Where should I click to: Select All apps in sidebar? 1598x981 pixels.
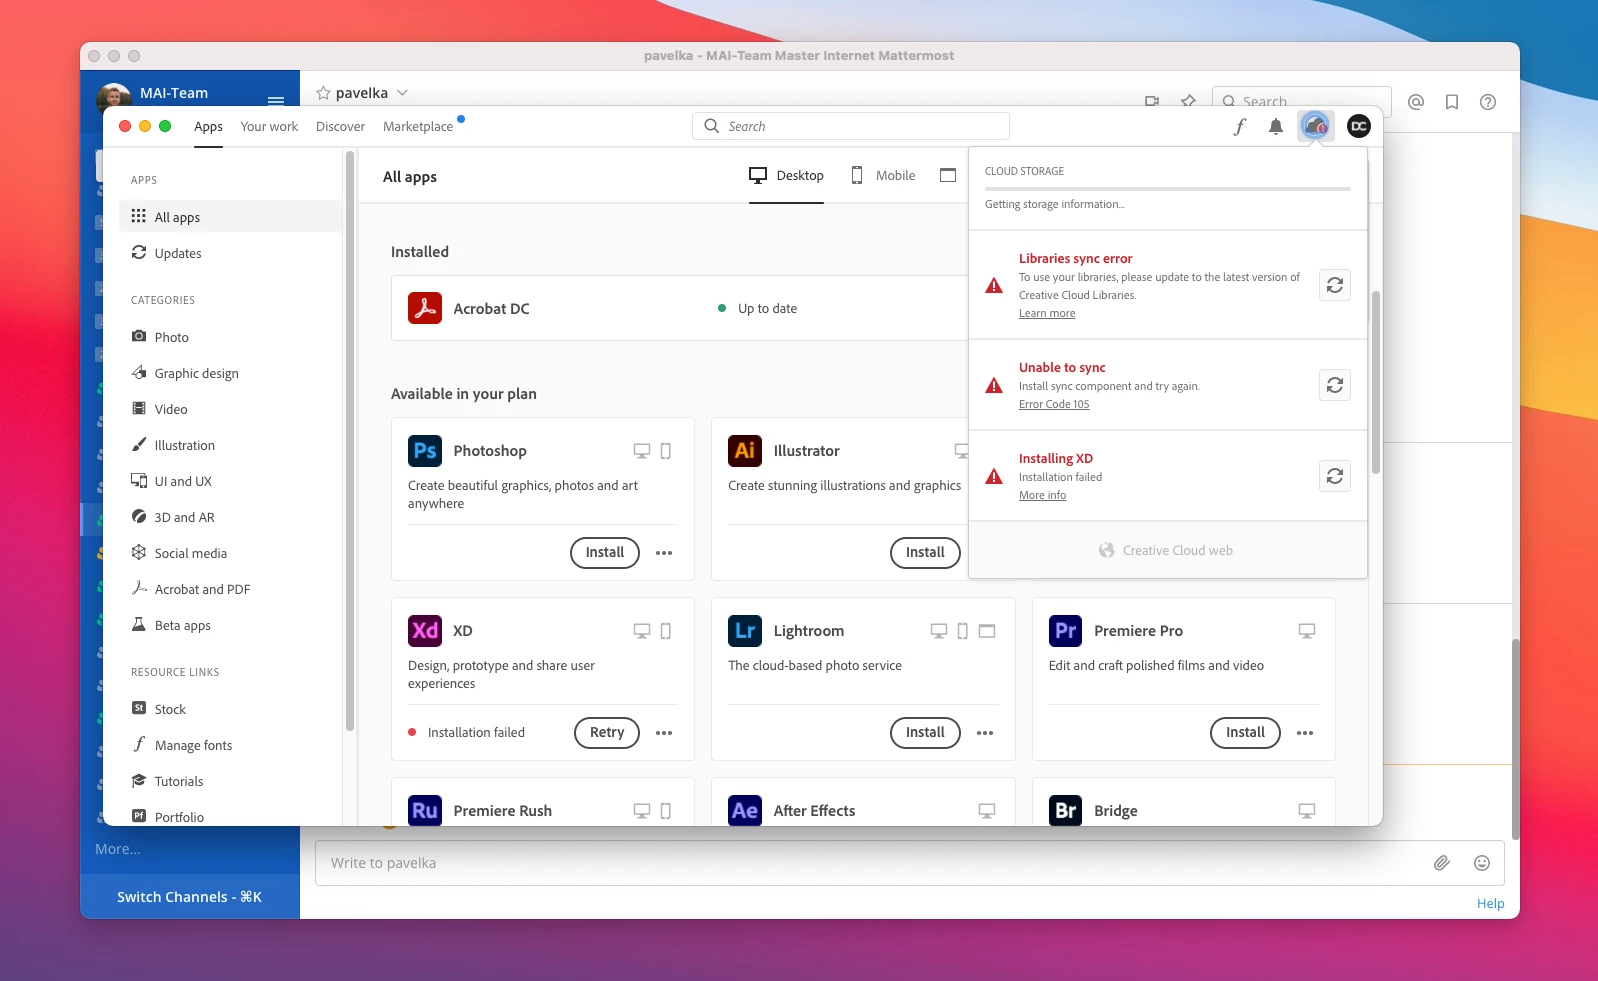click(x=231, y=217)
